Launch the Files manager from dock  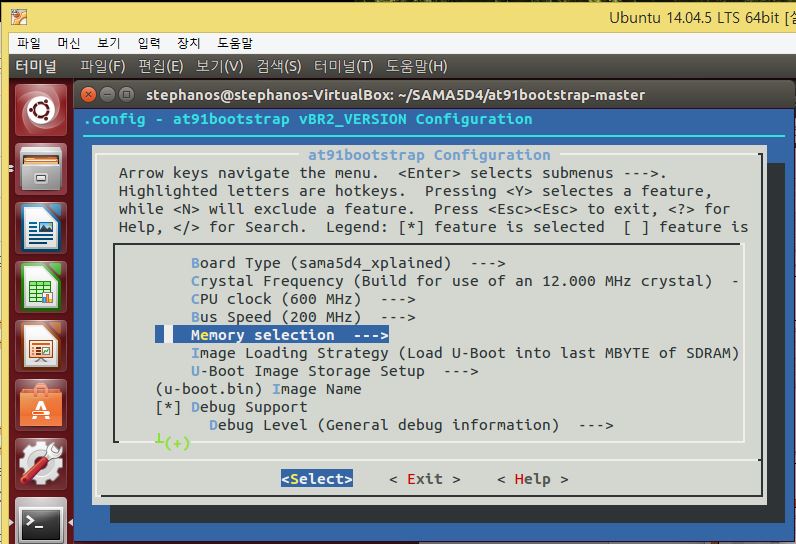click(41, 169)
